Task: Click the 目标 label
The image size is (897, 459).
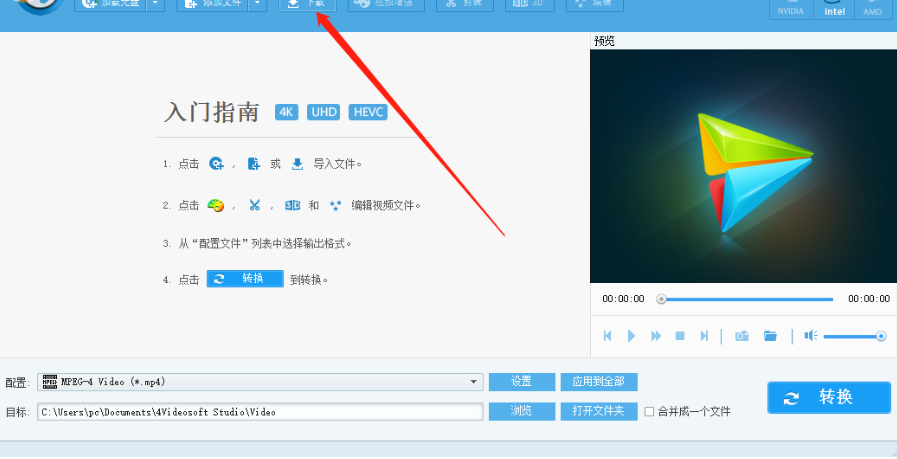Action: click(17, 412)
